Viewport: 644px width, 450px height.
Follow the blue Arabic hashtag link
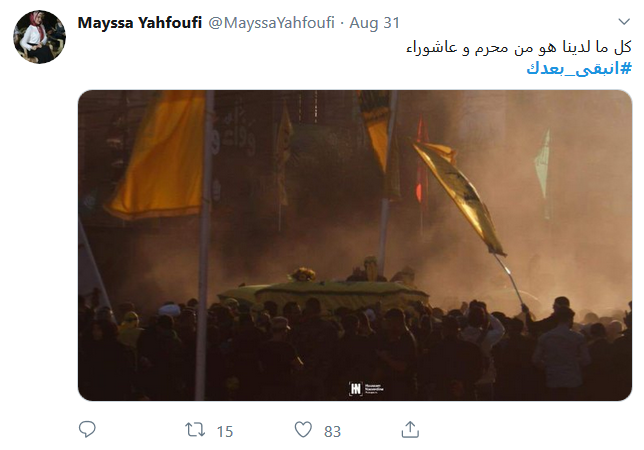point(579,69)
